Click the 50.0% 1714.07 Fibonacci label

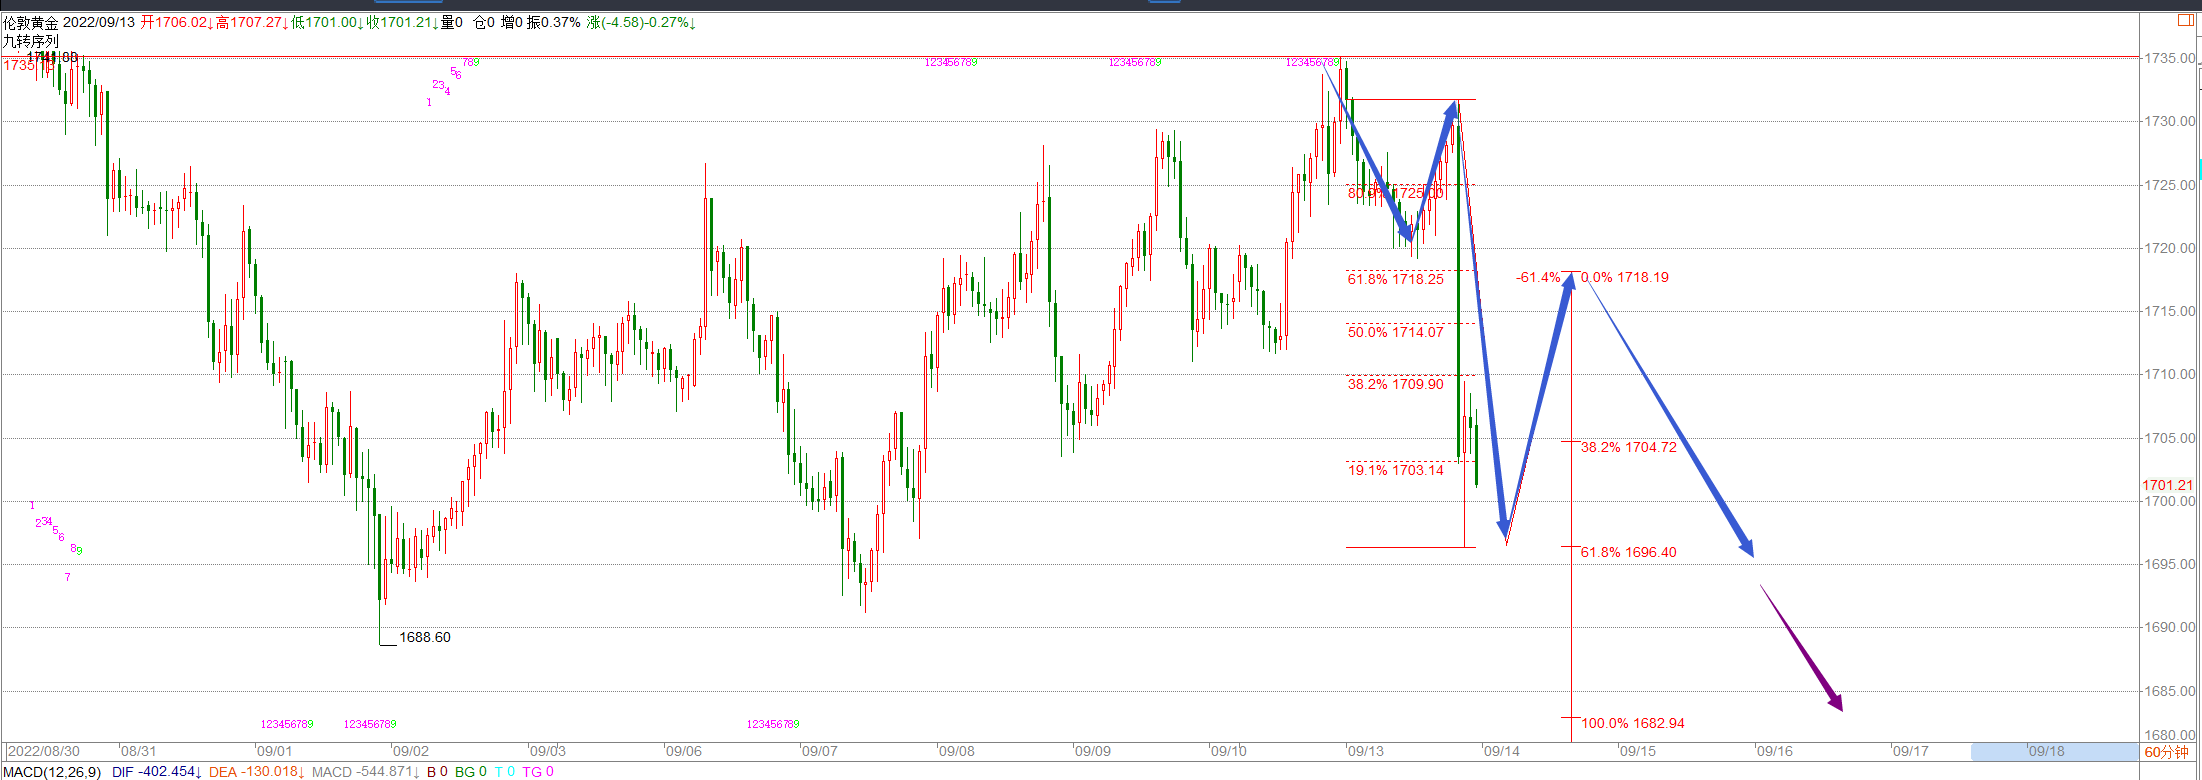[1396, 332]
